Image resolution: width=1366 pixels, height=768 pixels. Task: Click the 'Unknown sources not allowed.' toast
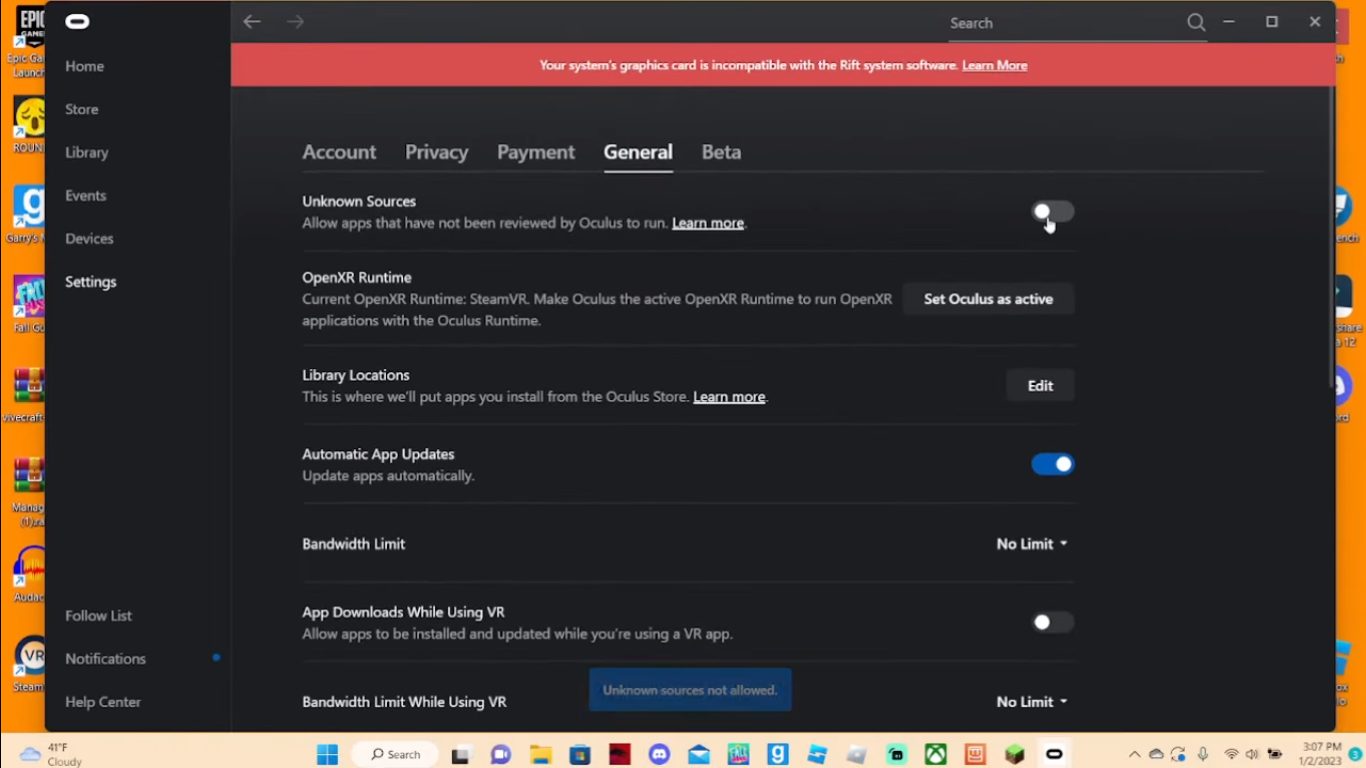pos(690,690)
